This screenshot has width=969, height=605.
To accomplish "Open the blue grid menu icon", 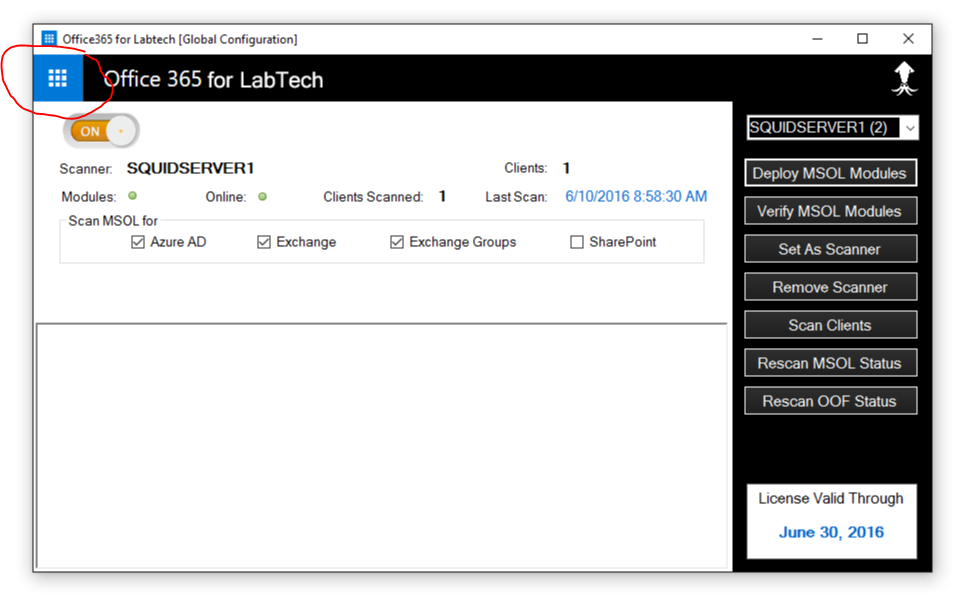I will click(58, 78).
